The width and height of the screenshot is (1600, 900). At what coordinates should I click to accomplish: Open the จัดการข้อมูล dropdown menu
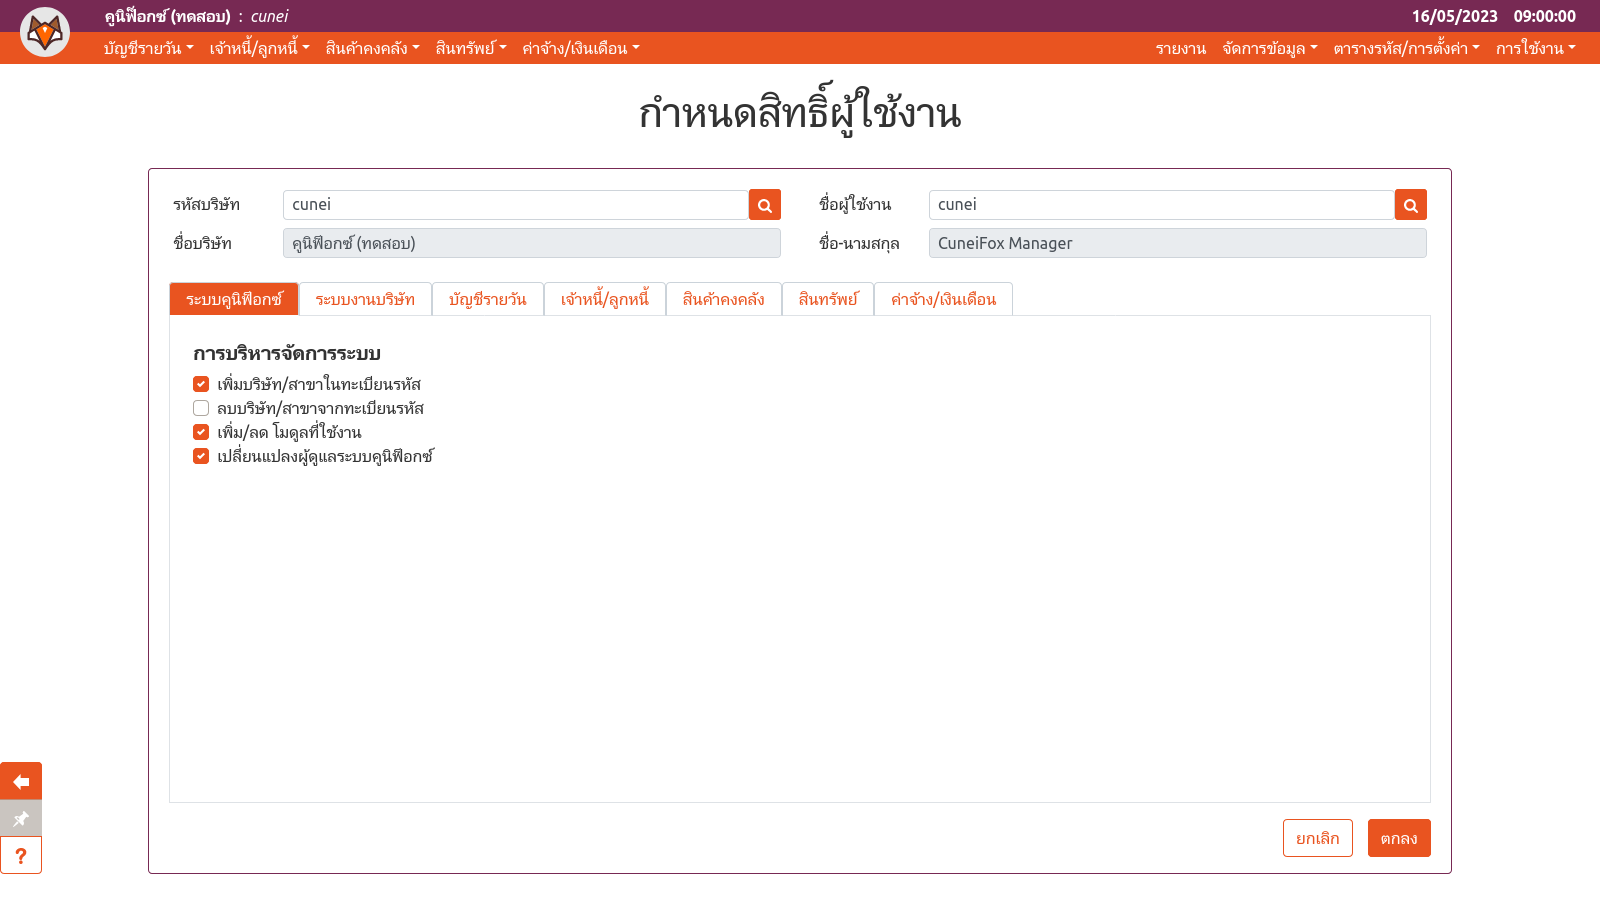click(1269, 48)
